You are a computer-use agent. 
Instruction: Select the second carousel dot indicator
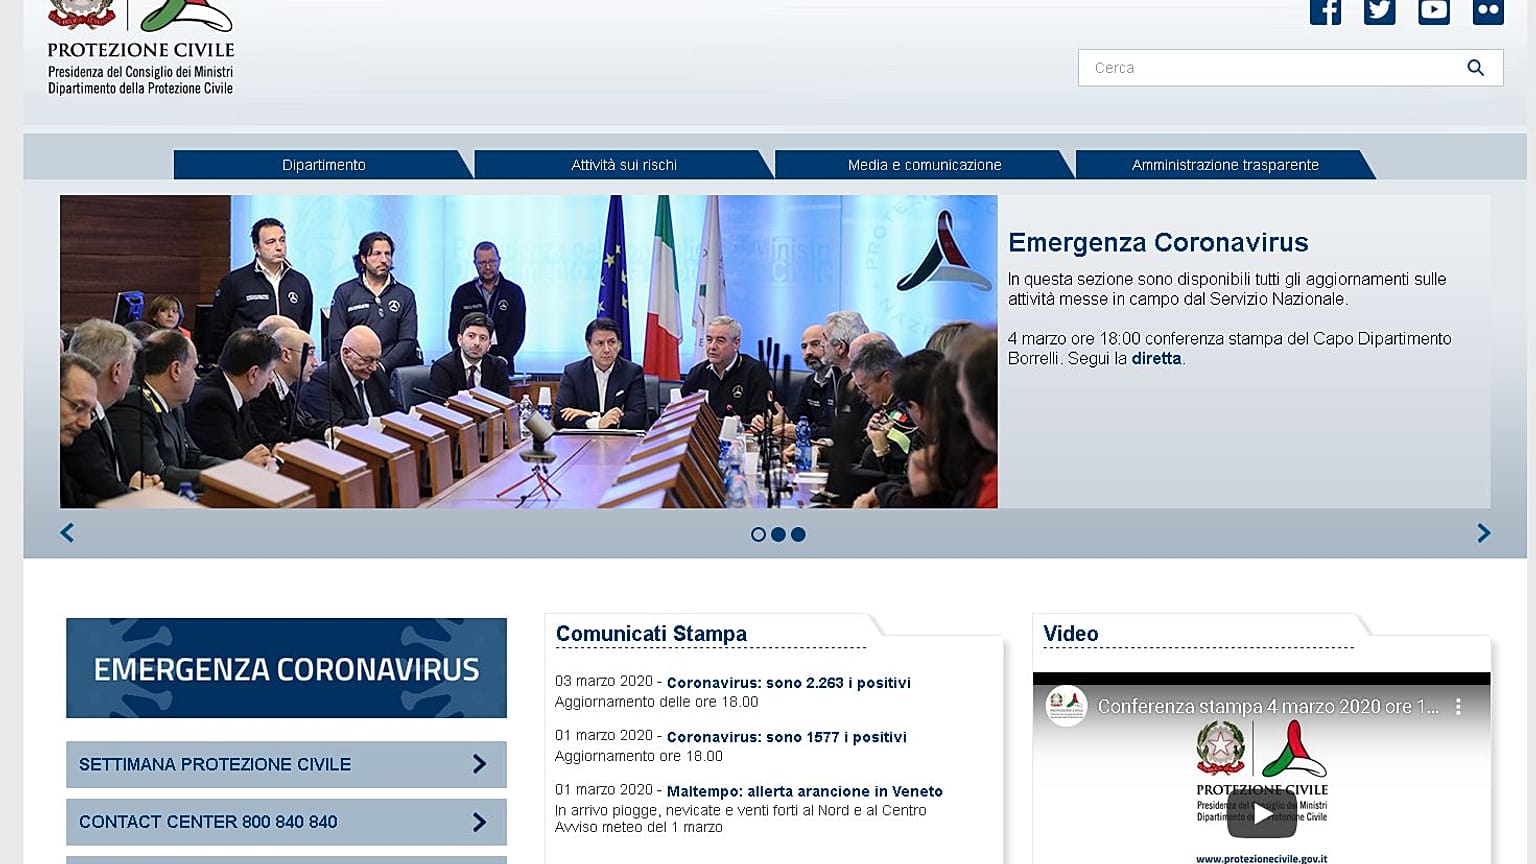[778, 534]
